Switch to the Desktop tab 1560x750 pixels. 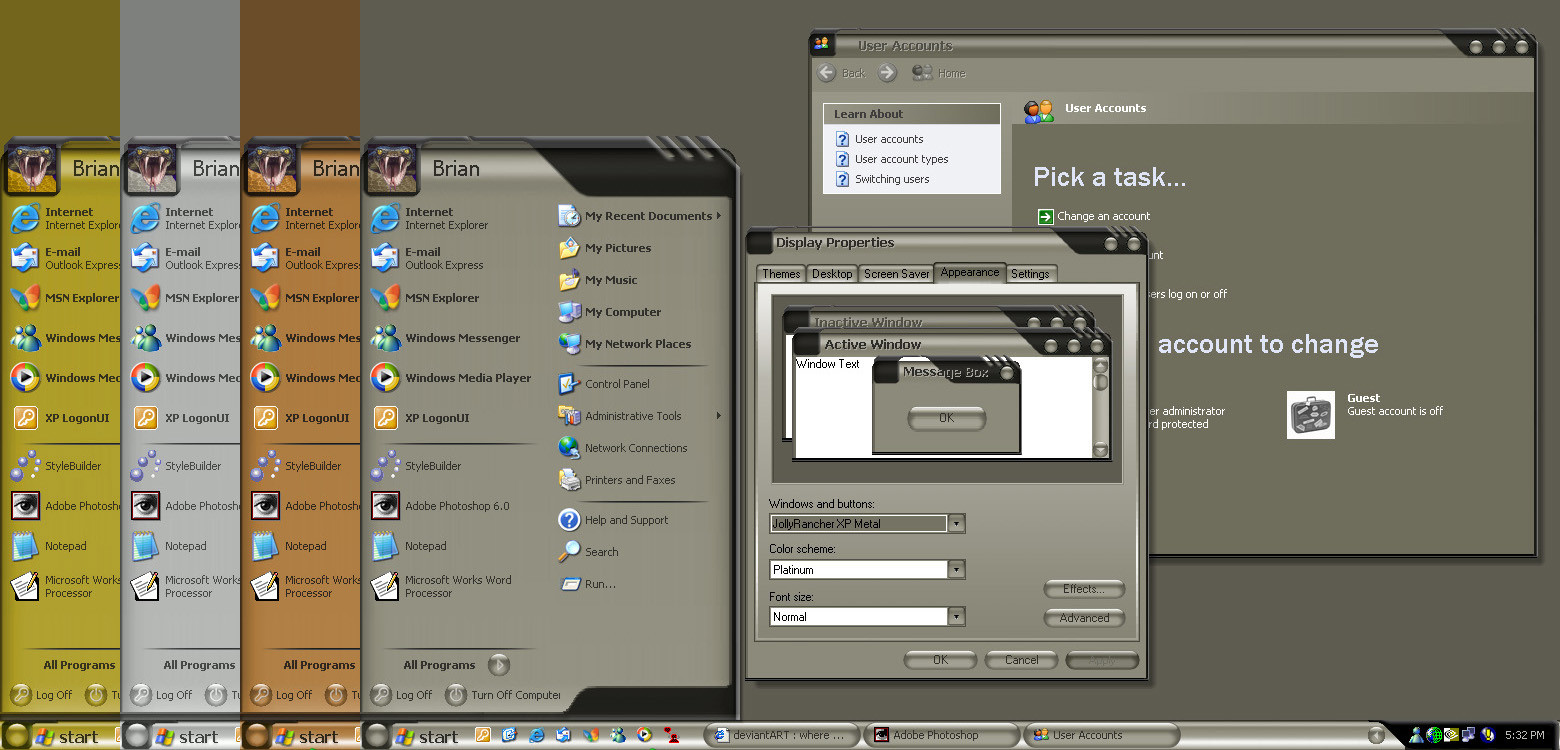[x=832, y=274]
